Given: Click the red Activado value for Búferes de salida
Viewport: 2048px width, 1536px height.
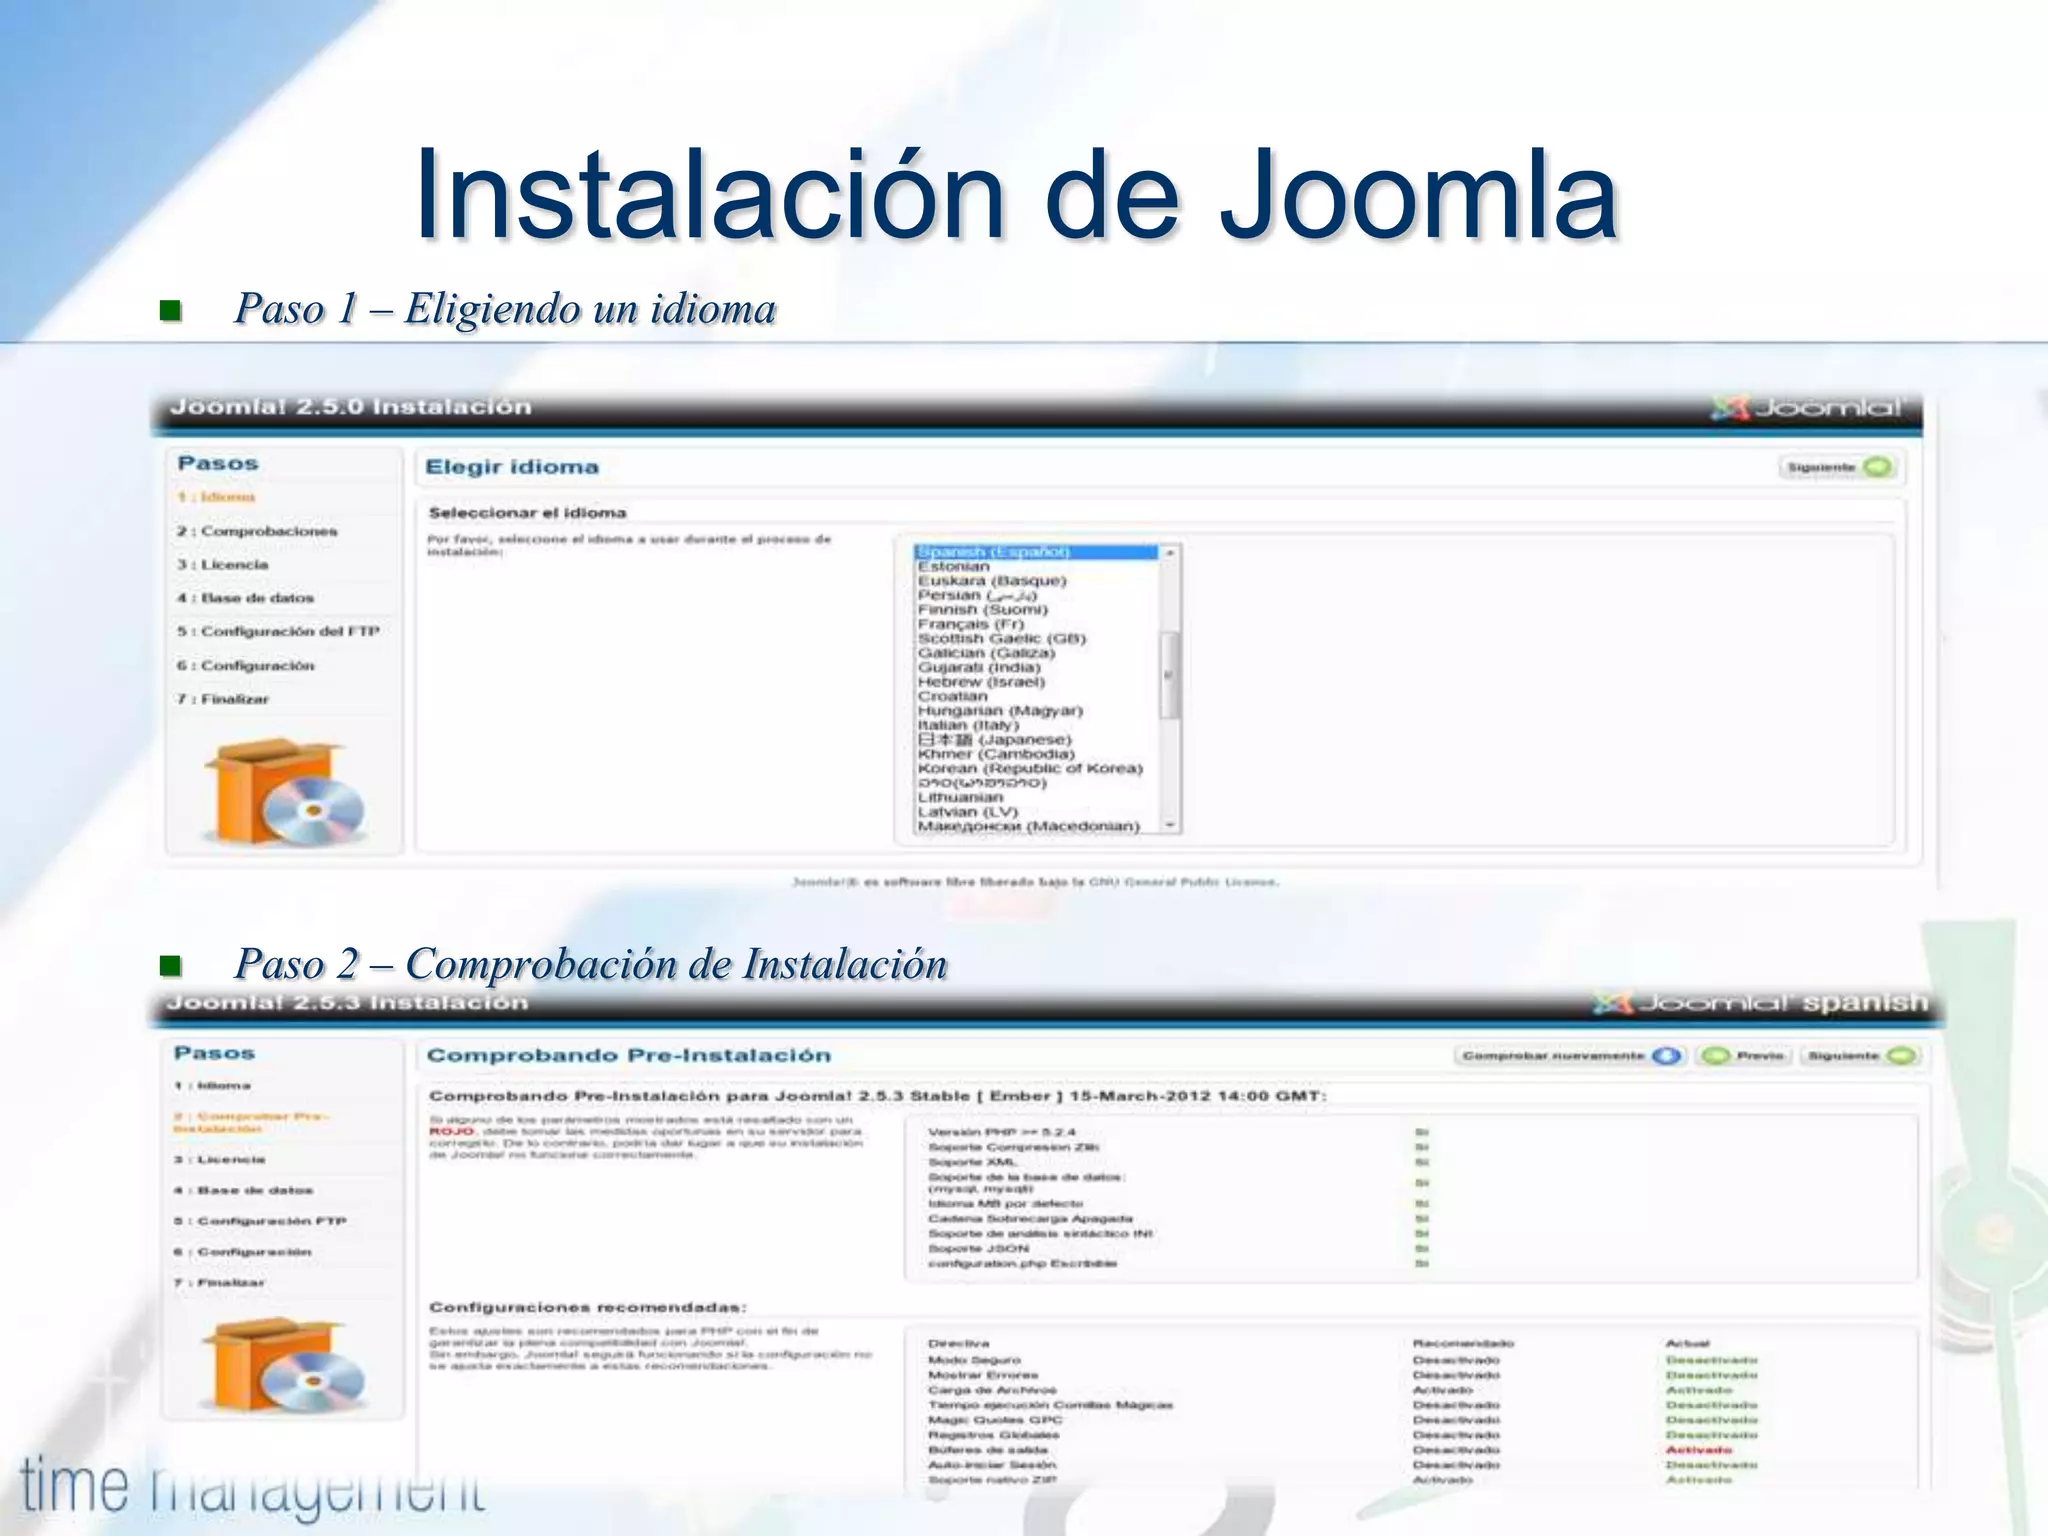Looking at the screenshot, I should (1698, 1450).
